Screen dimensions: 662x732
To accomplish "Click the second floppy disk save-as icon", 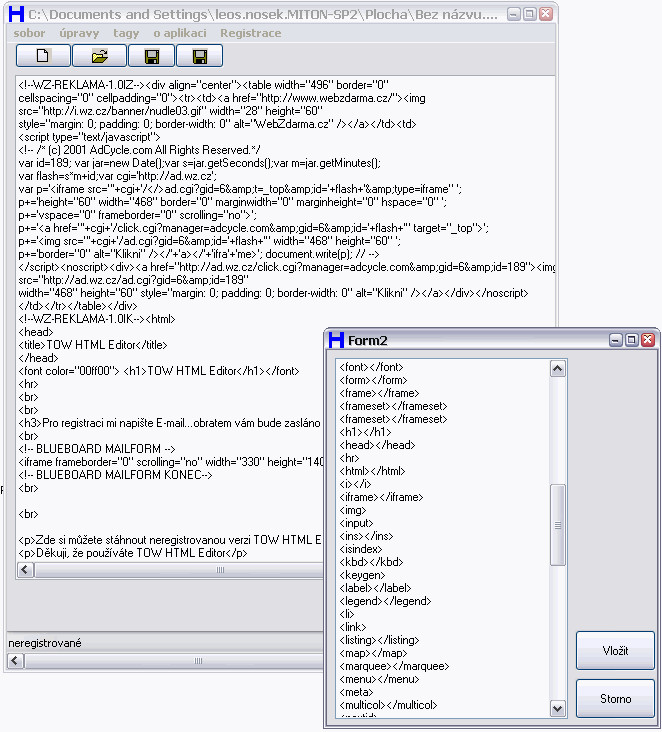I will point(200,56).
